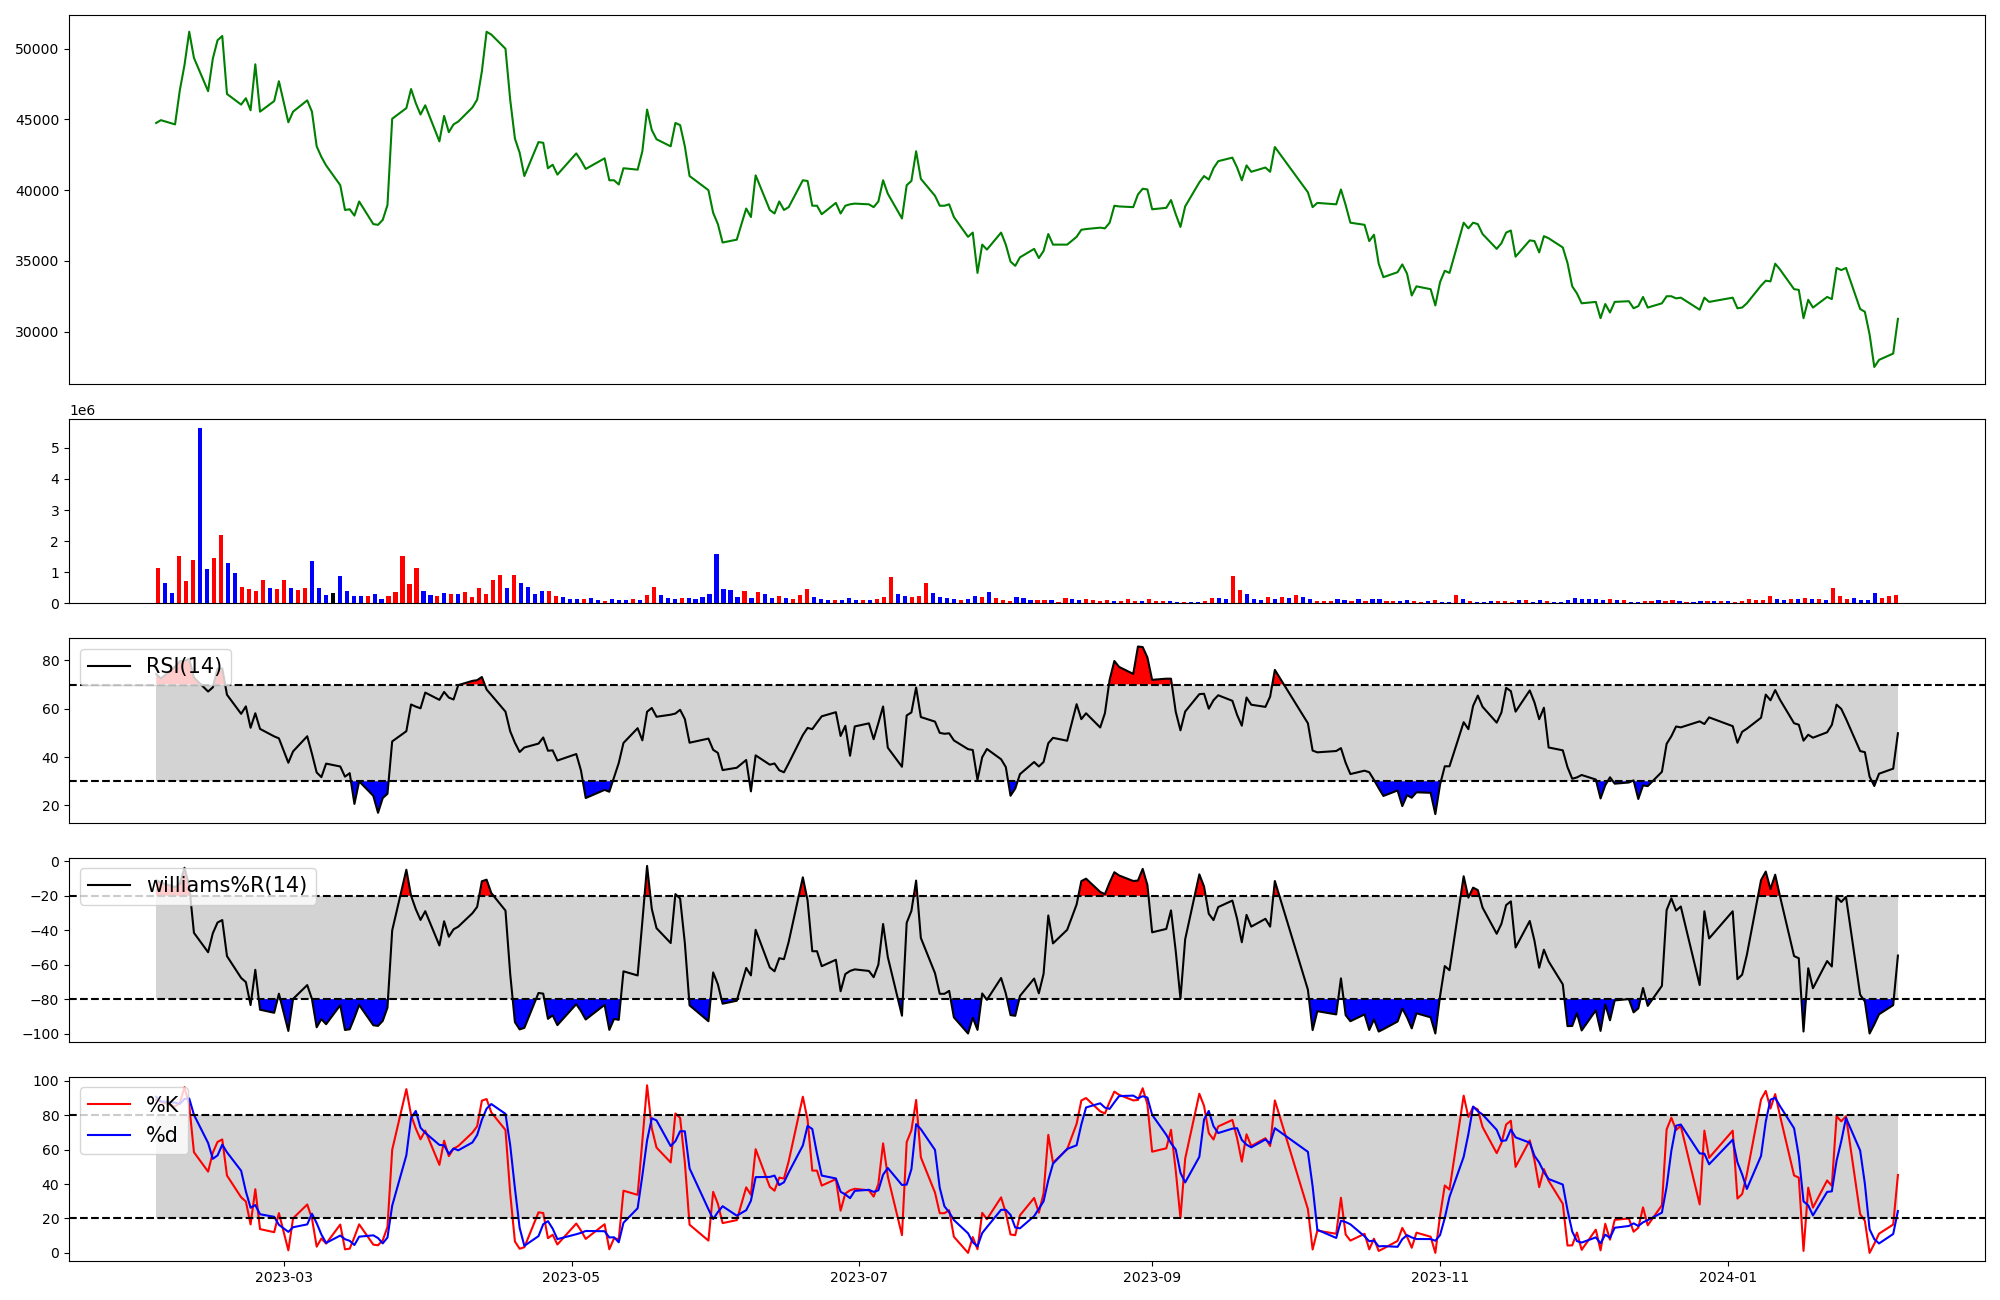Click the 100 tick on stochastic axis
Image resolution: width=2000 pixels, height=1300 pixels.
[46, 1081]
